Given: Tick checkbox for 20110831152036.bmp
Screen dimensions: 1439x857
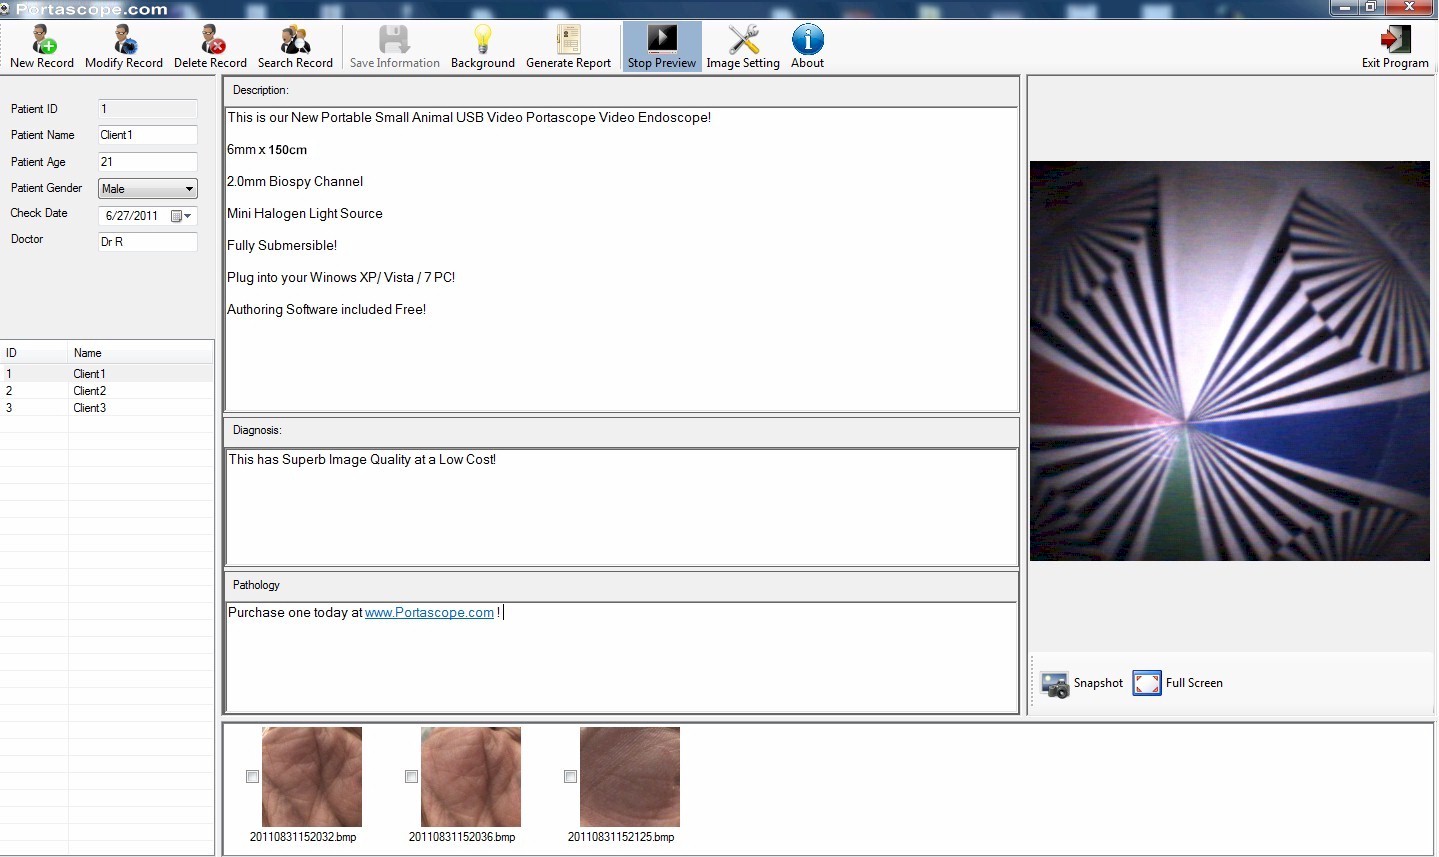Looking at the screenshot, I should point(411,777).
